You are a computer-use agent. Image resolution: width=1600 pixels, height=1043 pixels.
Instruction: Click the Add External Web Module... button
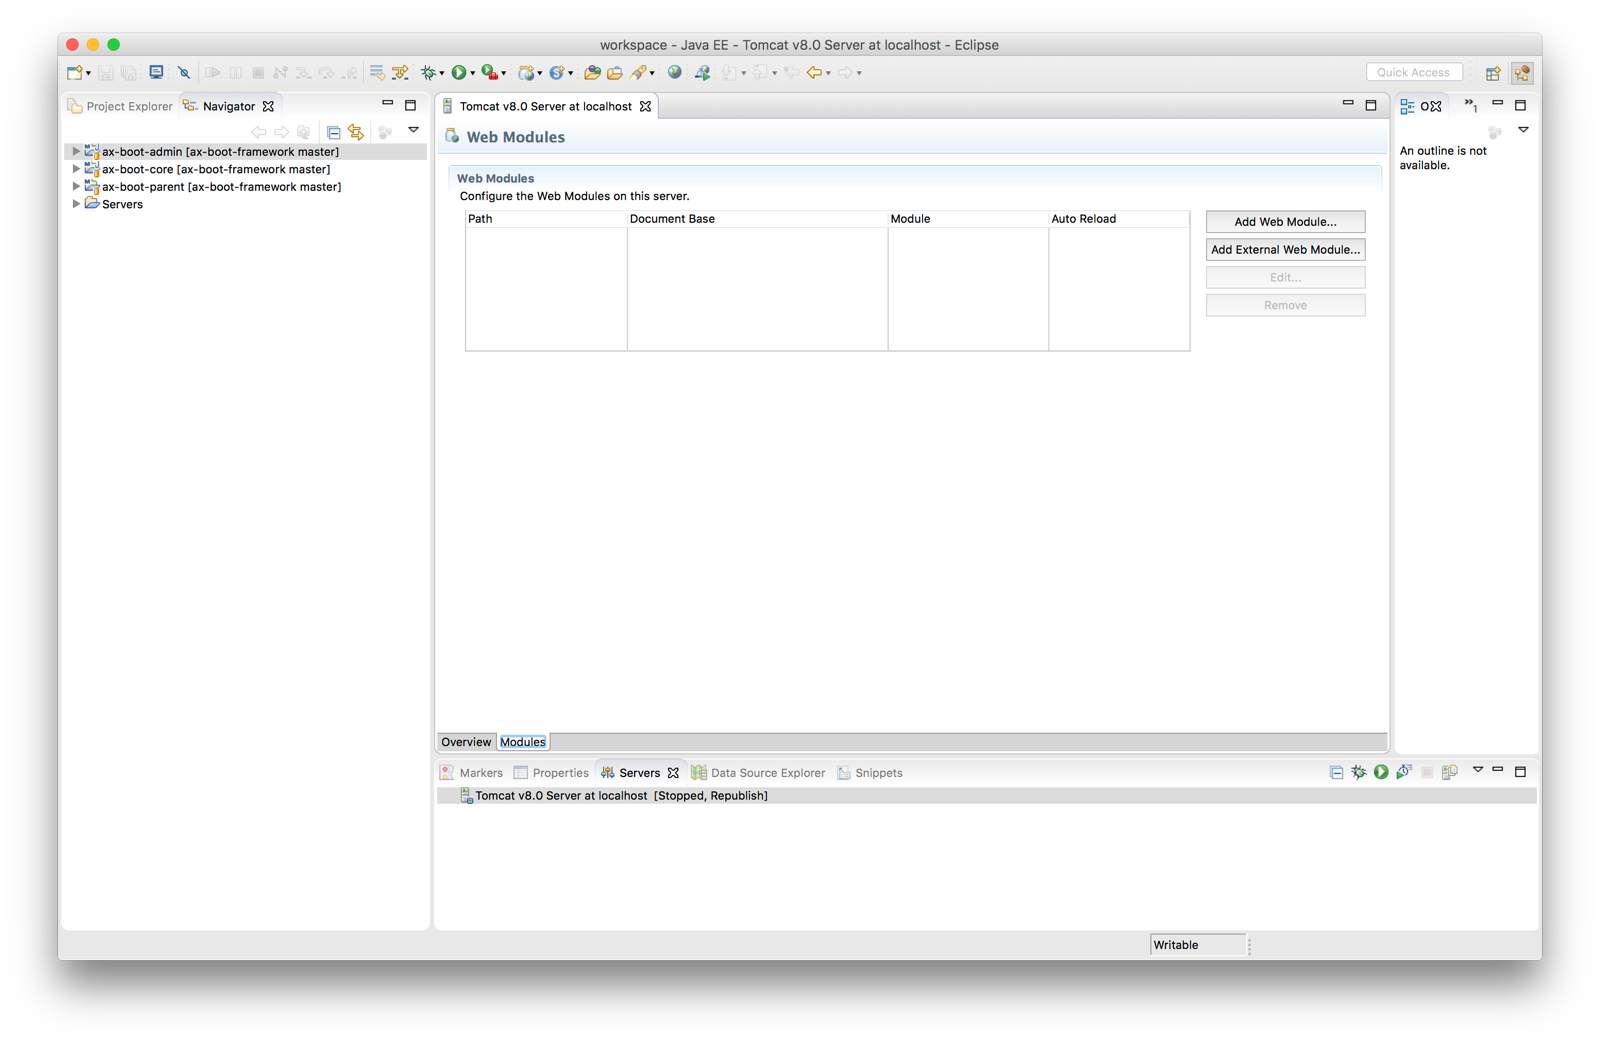[x=1285, y=250]
